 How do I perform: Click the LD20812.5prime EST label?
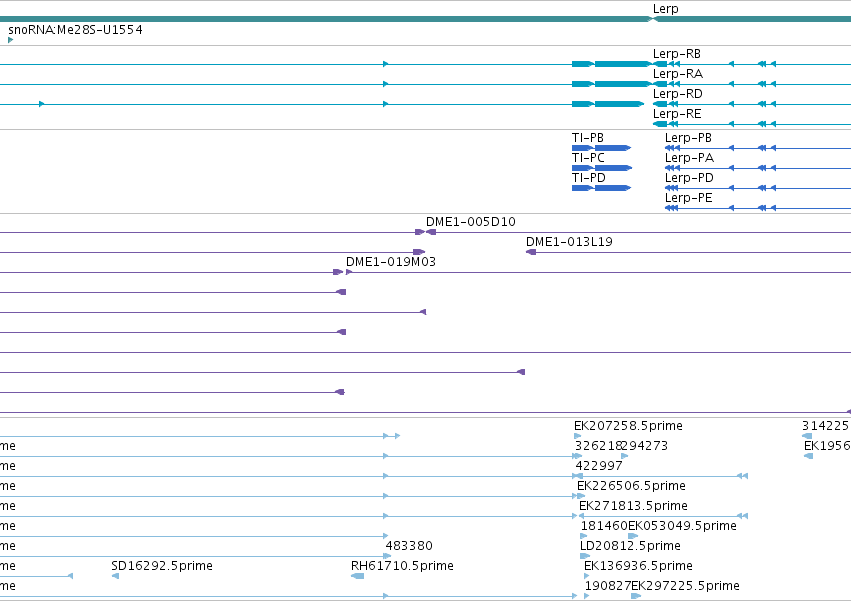click(630, 546)
